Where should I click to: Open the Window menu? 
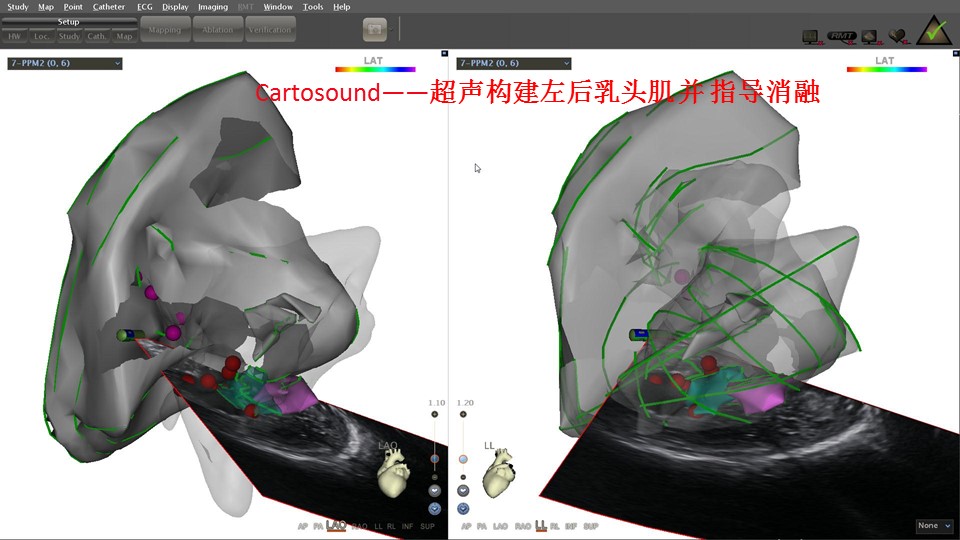point(278,7)
